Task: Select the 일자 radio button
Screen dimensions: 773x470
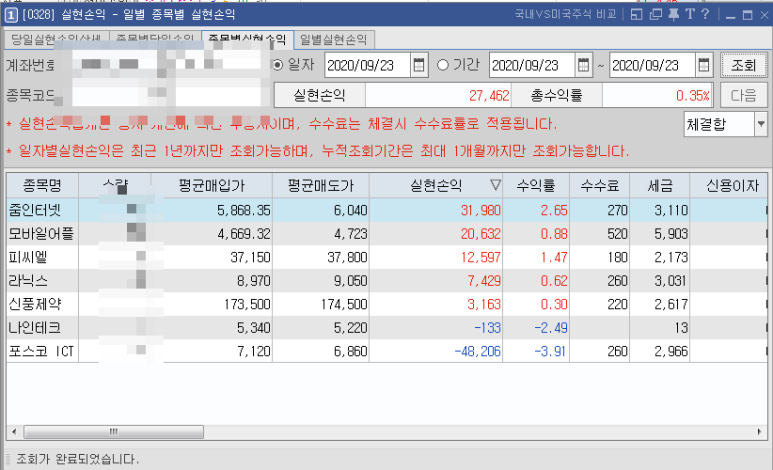Action: 278,65
